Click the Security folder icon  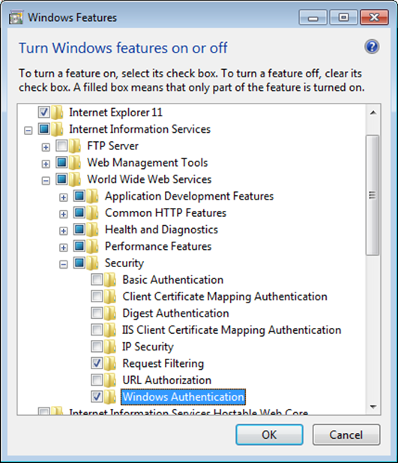[x=92, y=263]
